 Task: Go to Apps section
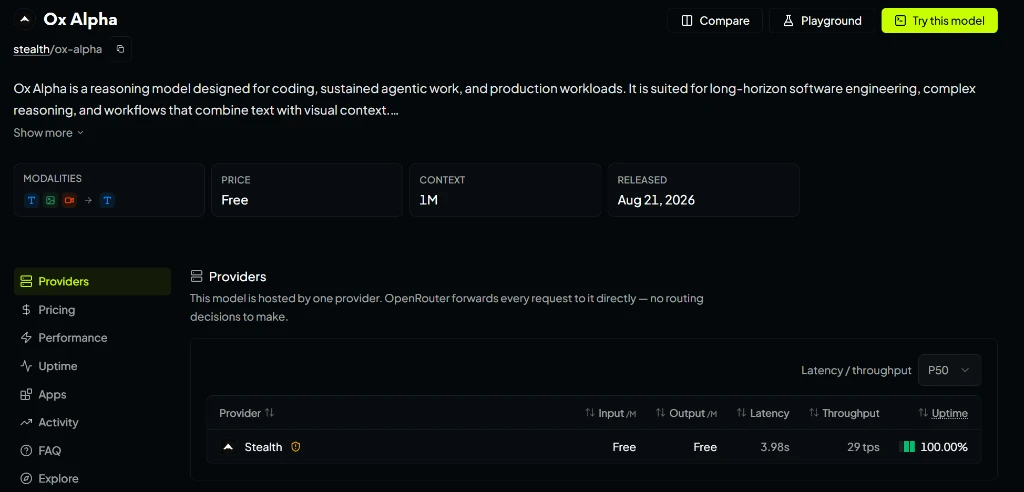click(92, 395)
